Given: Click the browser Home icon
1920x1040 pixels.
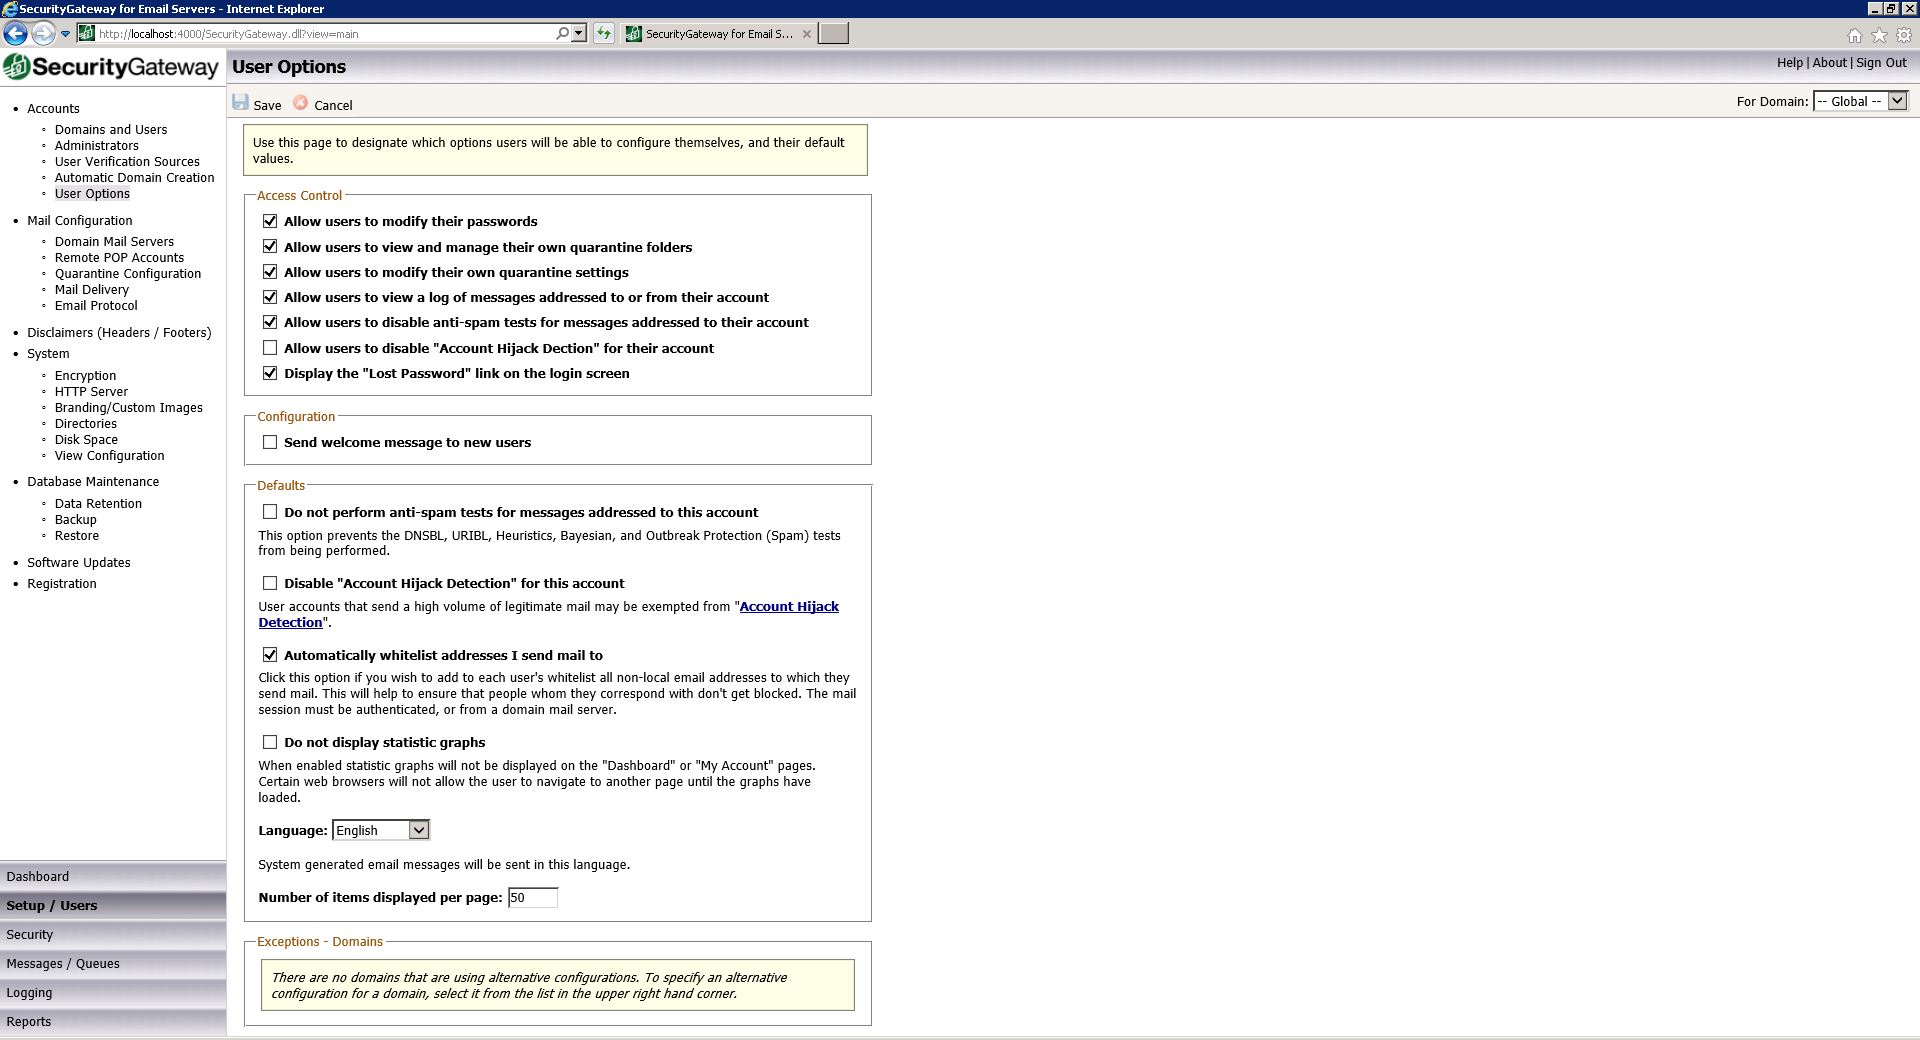Looking at the screenshot, I should coord(1854,36).
